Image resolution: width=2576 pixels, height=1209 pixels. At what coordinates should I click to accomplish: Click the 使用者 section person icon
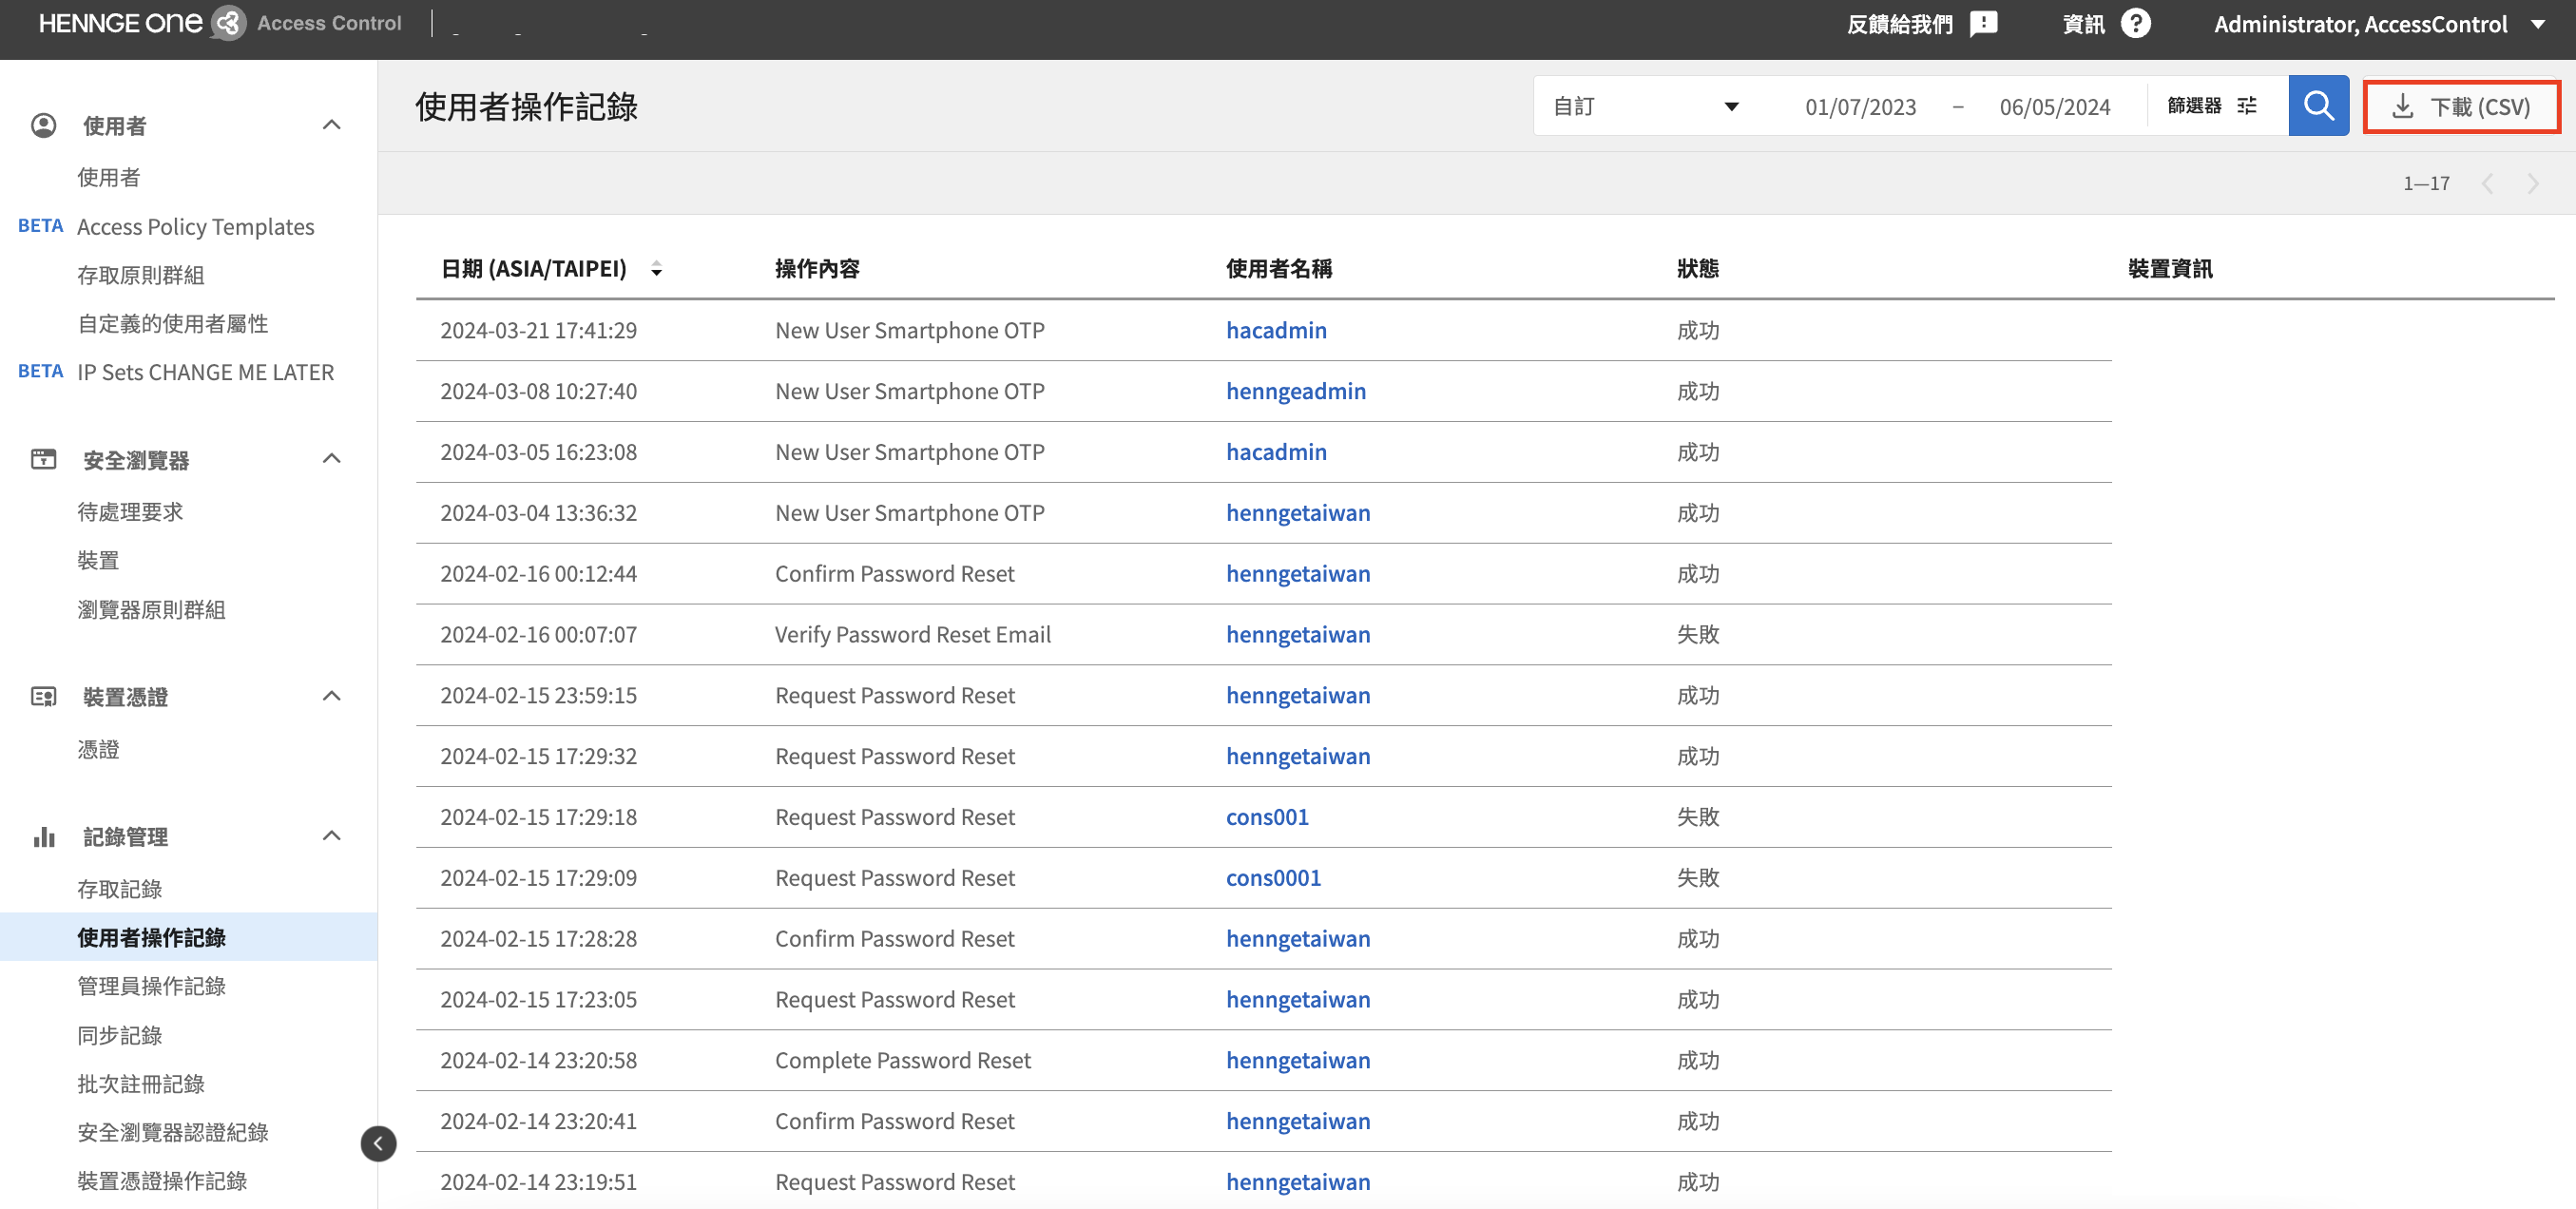(44, 125)
